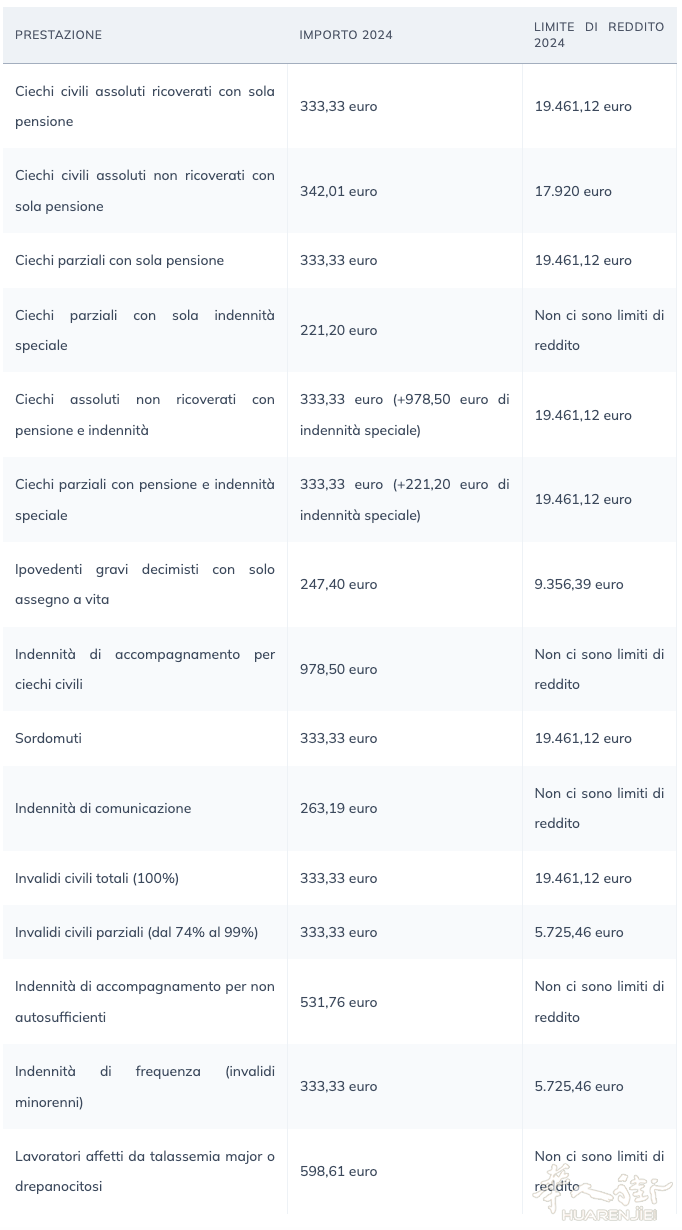Click the LIMITE DI REDDITO 2024 header

(598, 35)
